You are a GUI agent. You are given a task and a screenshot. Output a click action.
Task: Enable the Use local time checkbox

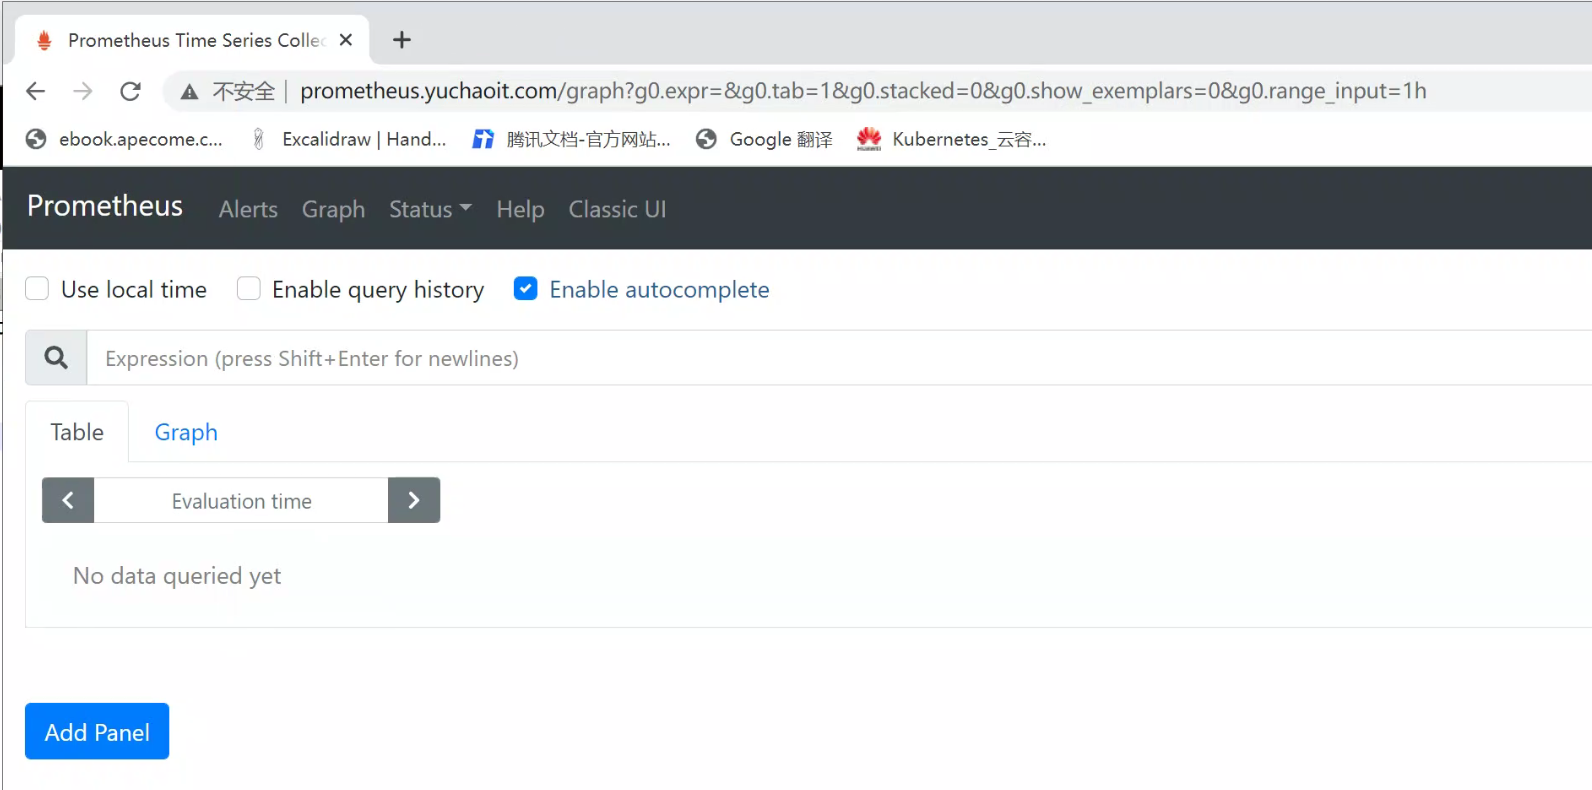tap(37, 289)
